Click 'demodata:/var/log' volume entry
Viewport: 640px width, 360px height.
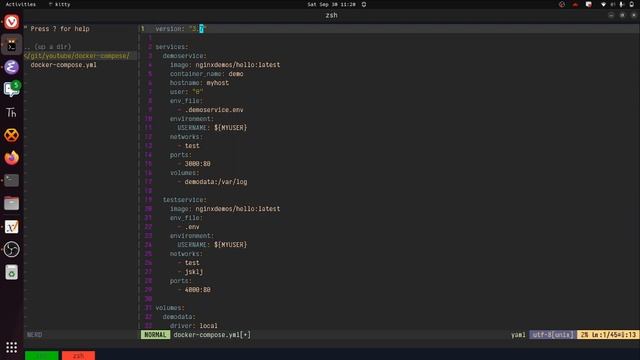tap(216, 182)
